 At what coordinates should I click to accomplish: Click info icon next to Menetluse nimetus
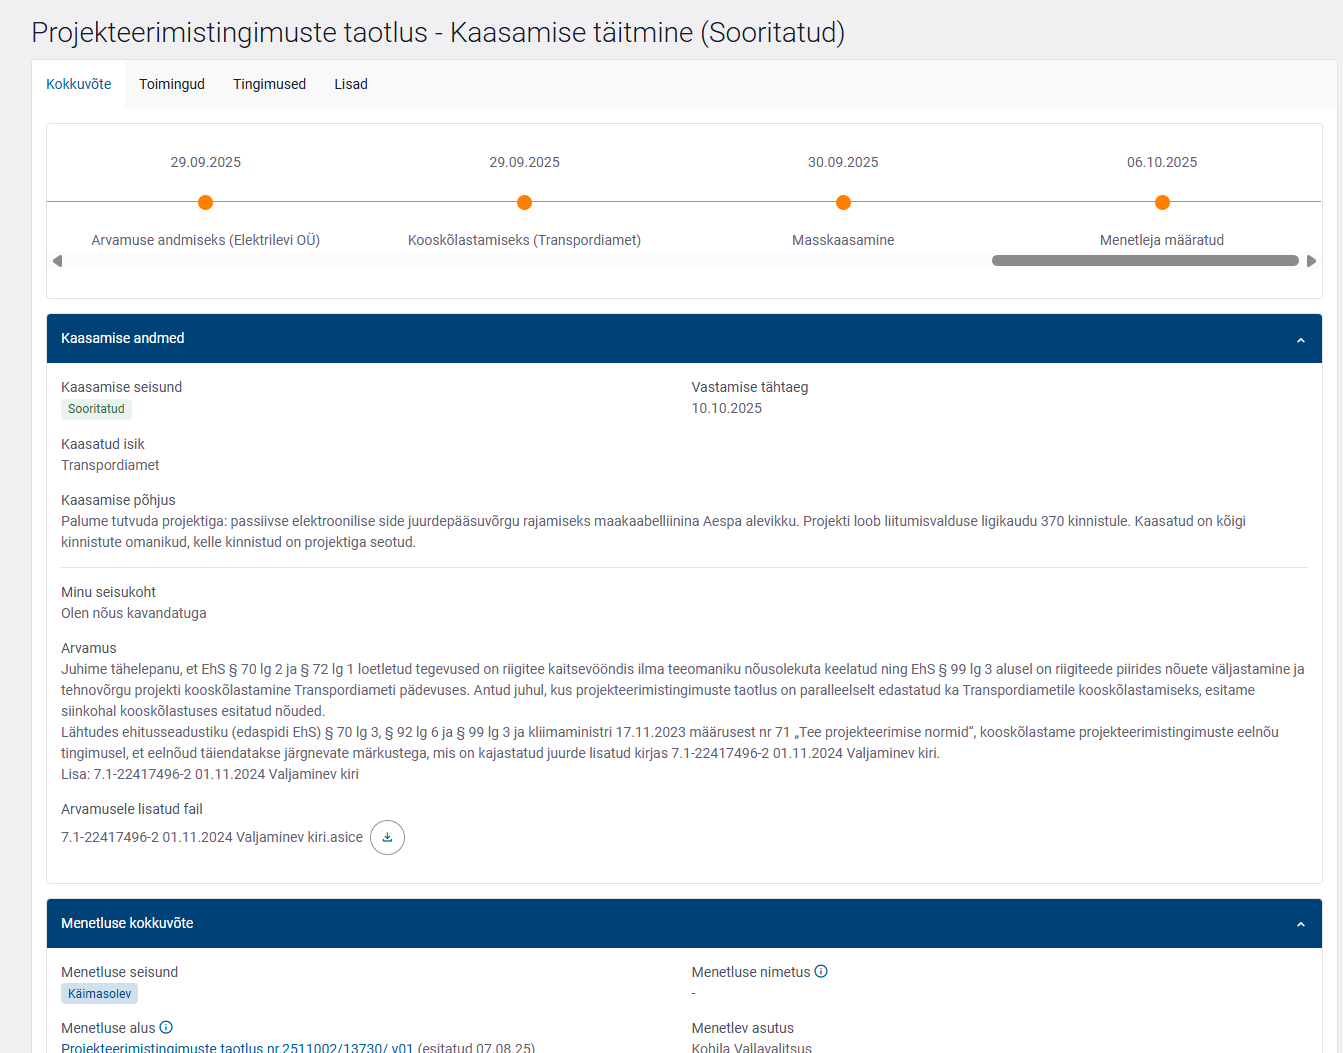click(x=821, y=972)
